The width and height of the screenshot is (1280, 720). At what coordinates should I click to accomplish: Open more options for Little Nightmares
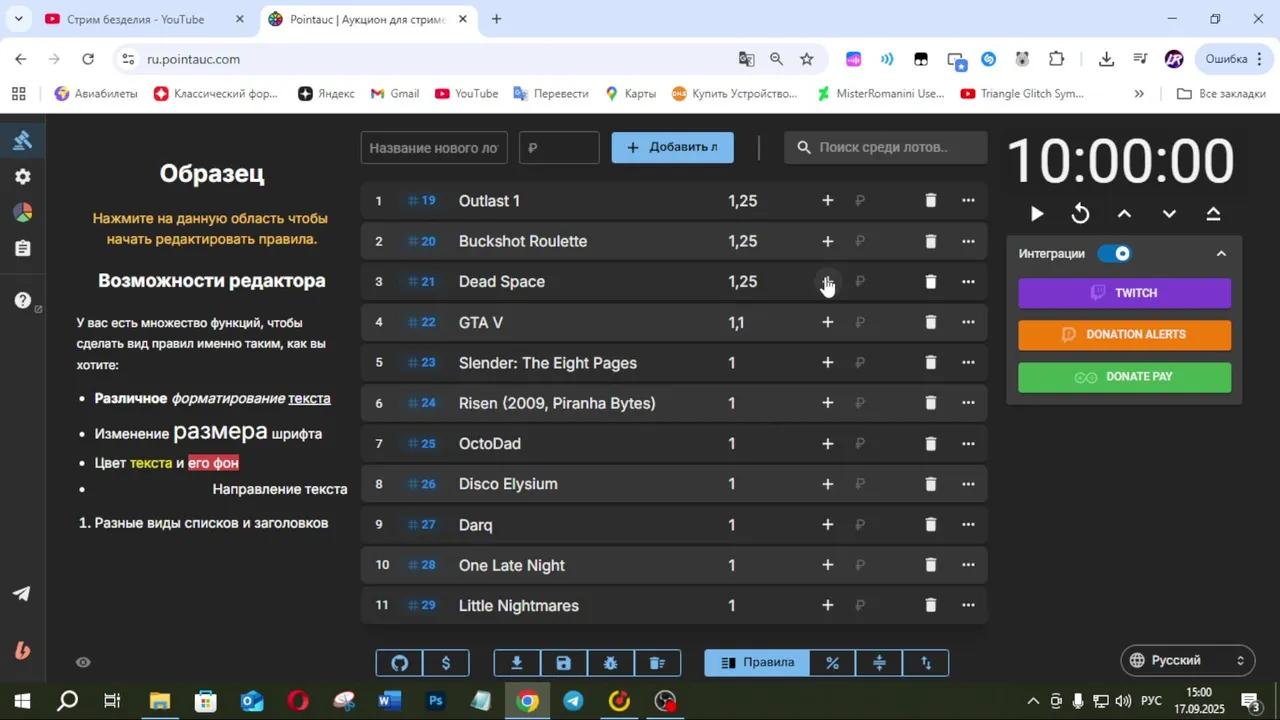[968, 605]
